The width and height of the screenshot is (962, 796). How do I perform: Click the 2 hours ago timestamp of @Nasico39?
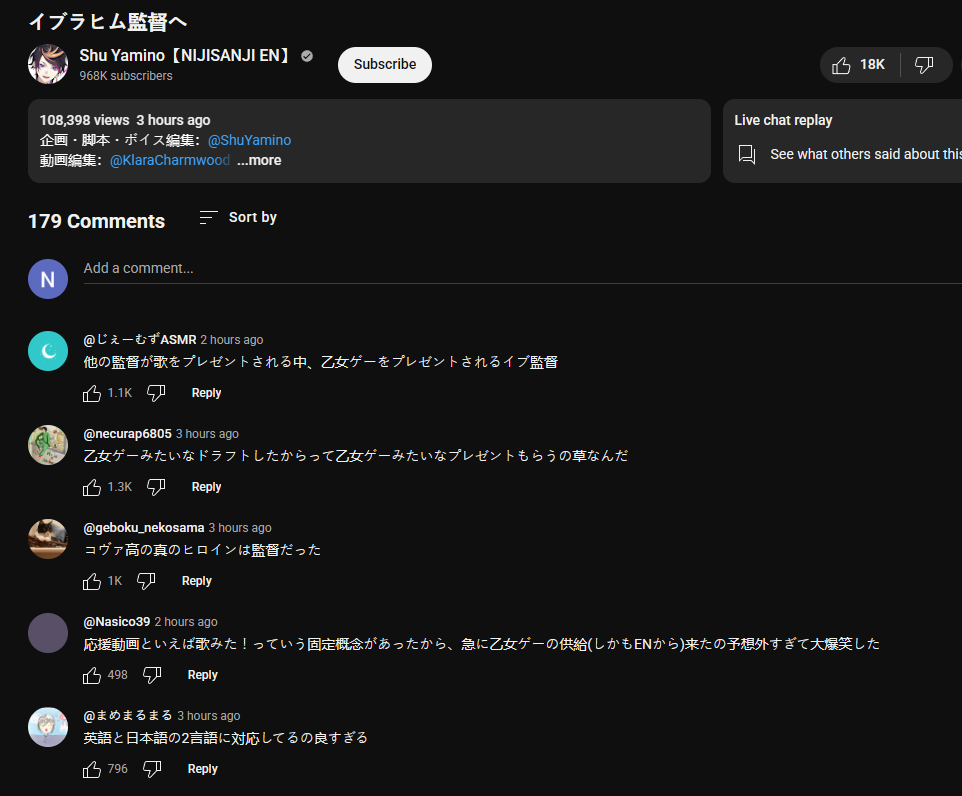tap(186, 621)
